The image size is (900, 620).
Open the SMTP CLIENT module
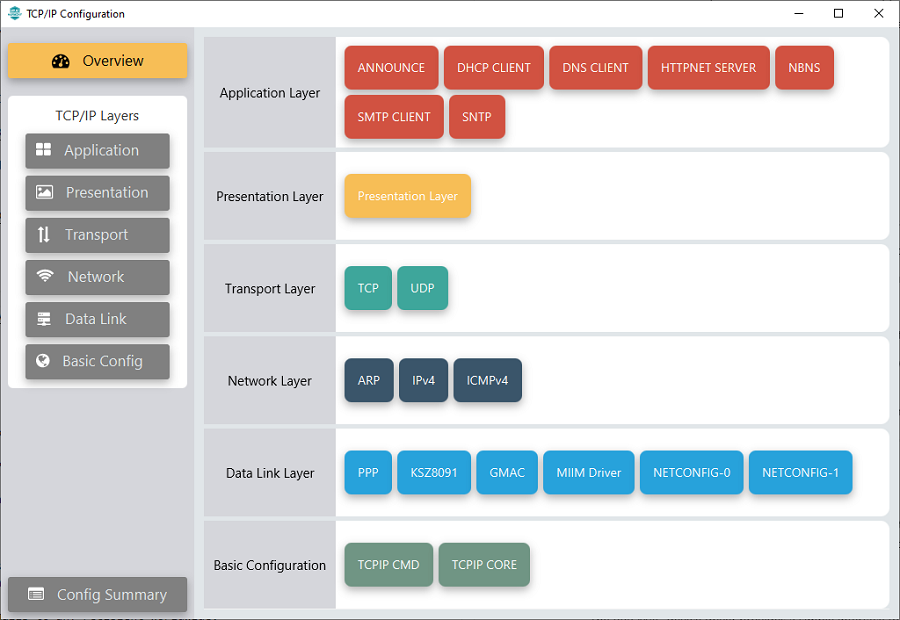[x=394, y=117]
